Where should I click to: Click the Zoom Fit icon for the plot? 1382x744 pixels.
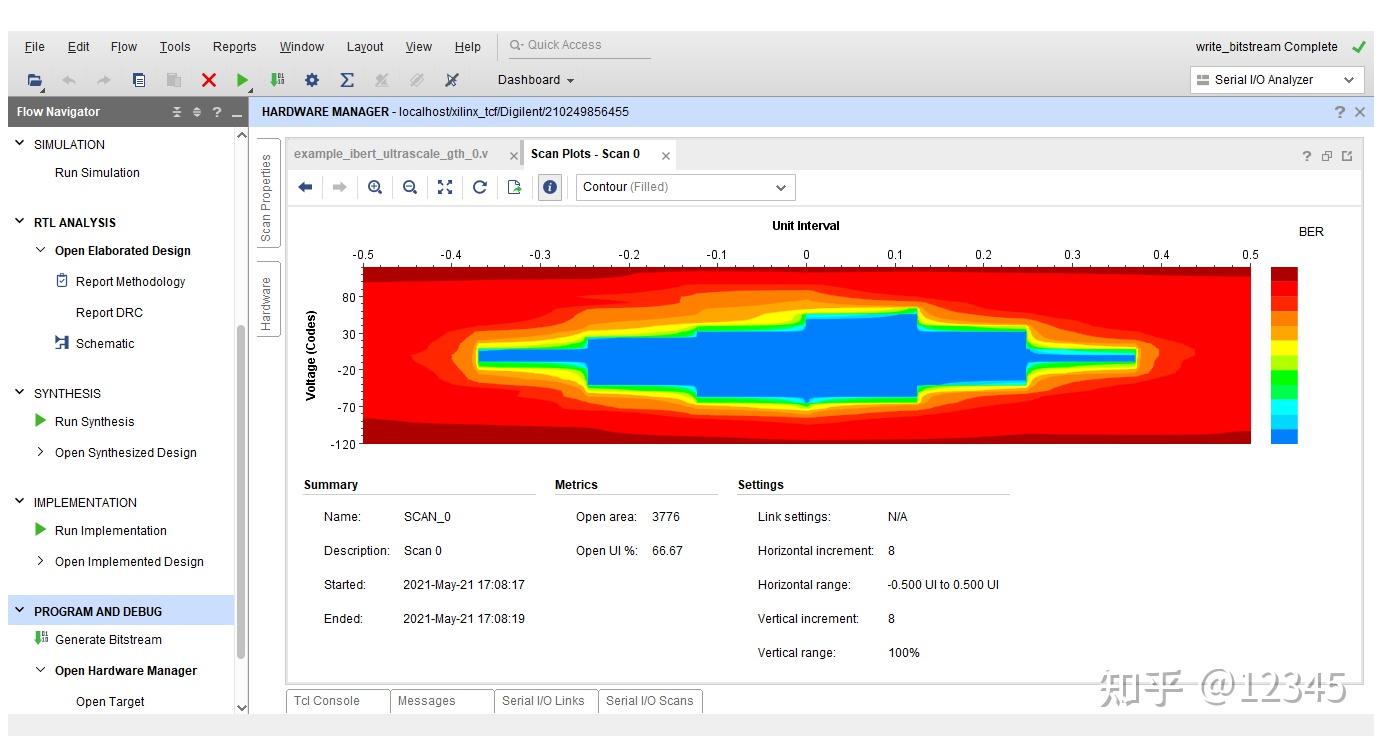(445, 187)
